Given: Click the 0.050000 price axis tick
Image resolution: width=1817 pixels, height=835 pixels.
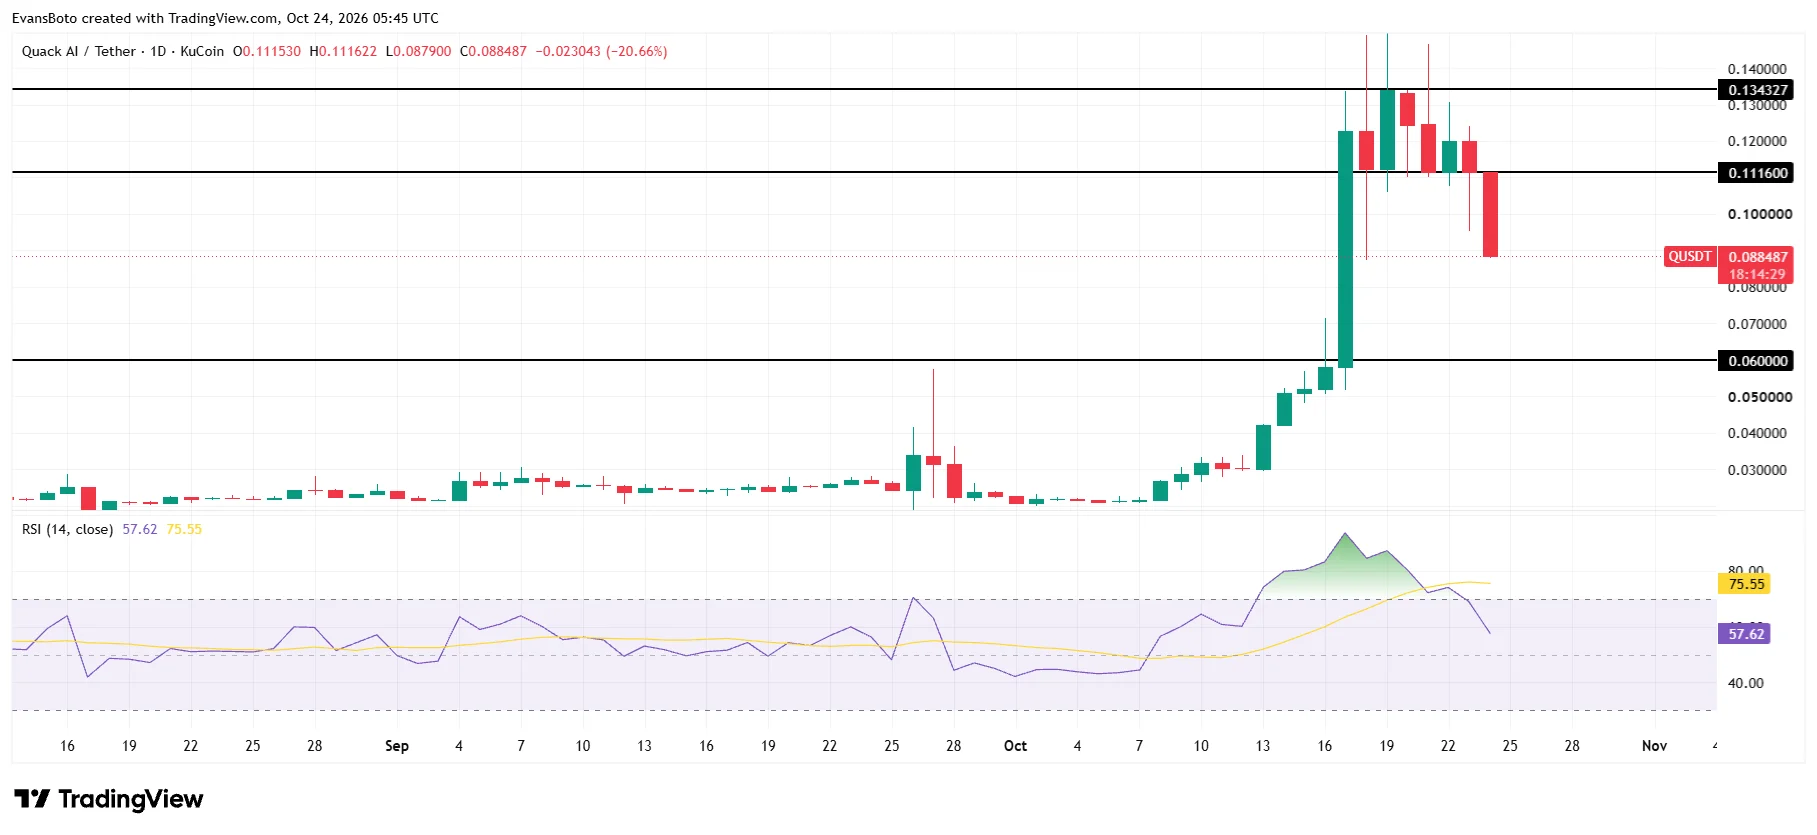Looking at the screenshot, I should (x=1759, y=397).
